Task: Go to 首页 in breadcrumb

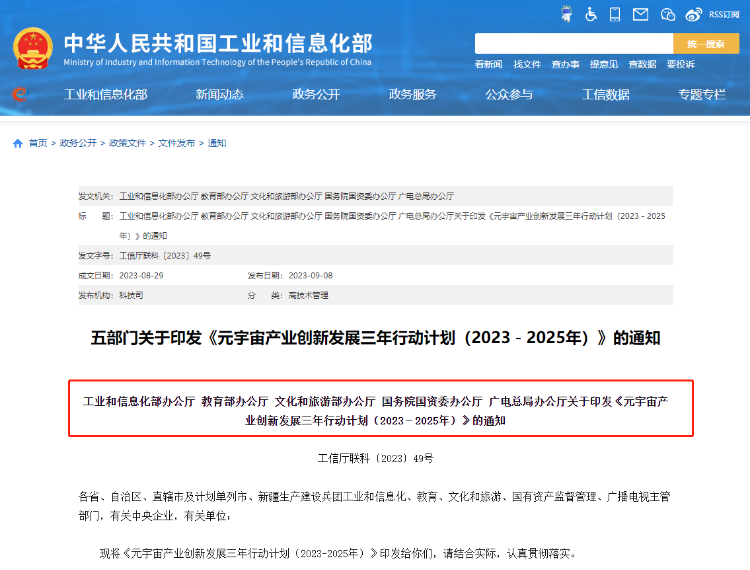Action: point(38,143)
